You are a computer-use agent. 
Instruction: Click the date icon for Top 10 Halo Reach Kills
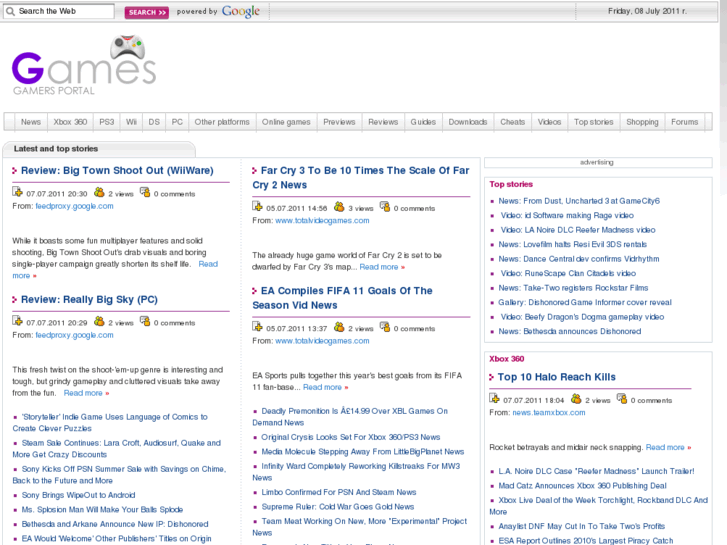tap(494, 398)
